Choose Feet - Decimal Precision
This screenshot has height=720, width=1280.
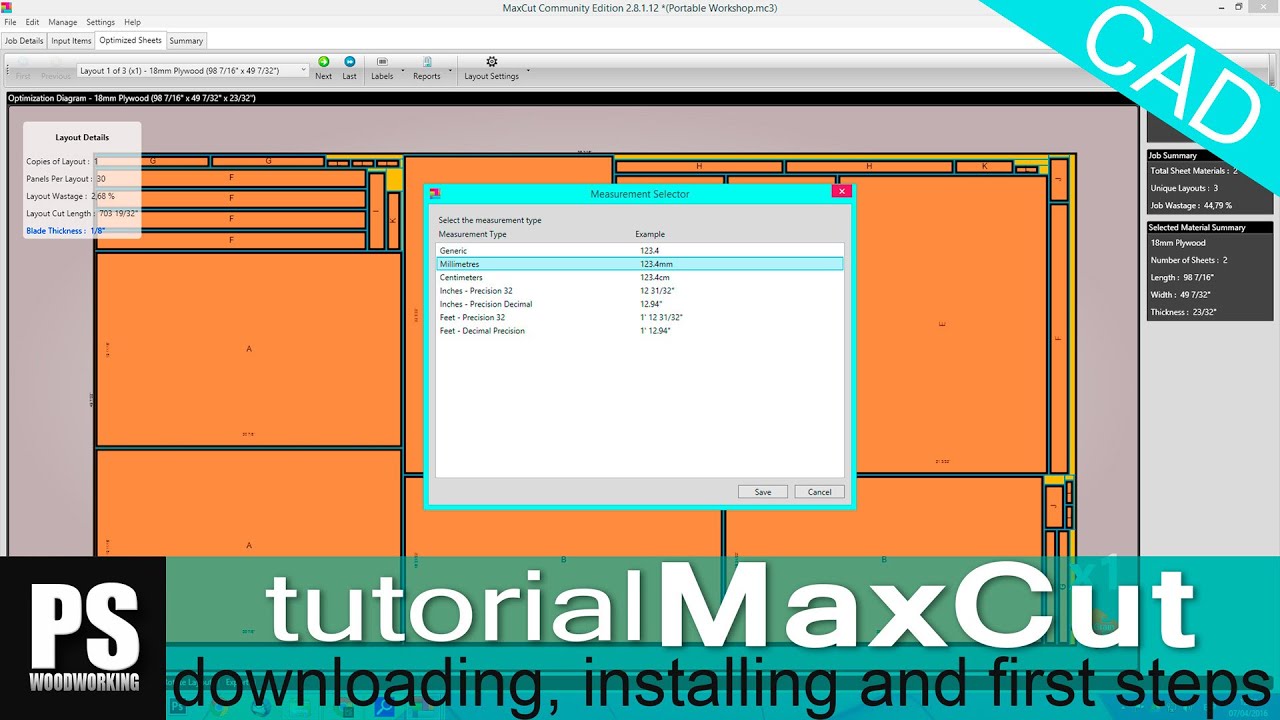[x=640, y=330]
